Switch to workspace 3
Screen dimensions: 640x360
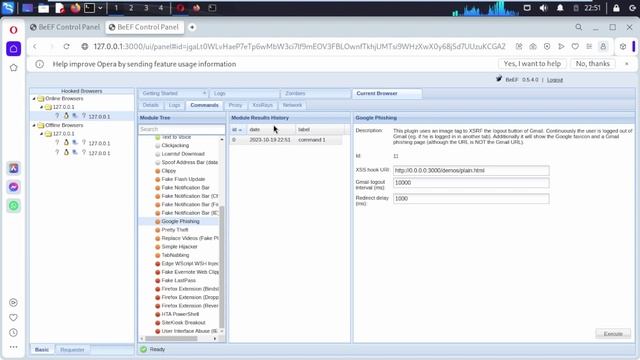[146, 8]
